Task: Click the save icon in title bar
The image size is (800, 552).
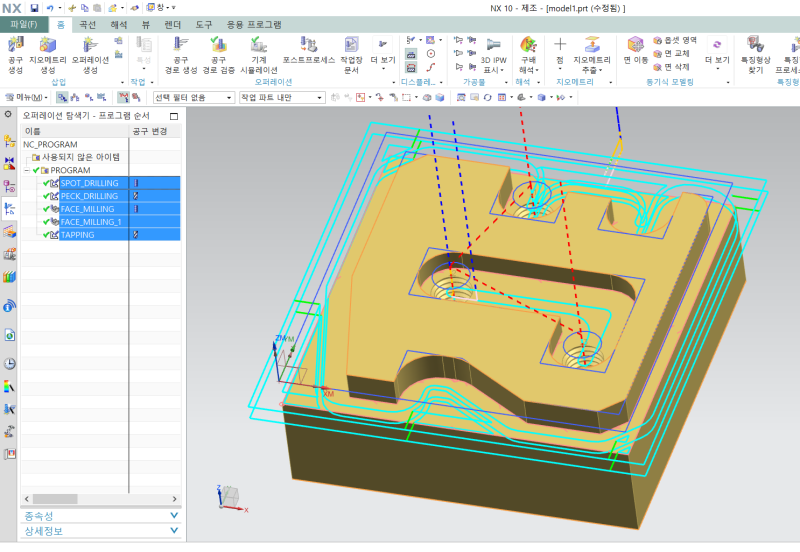Action: tap(34, 8)
